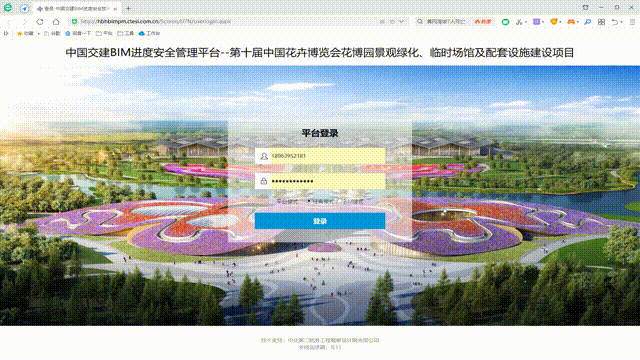Select the first mode radio button
This screenshot has width=640, height=360.
click(x=309, y=201)
